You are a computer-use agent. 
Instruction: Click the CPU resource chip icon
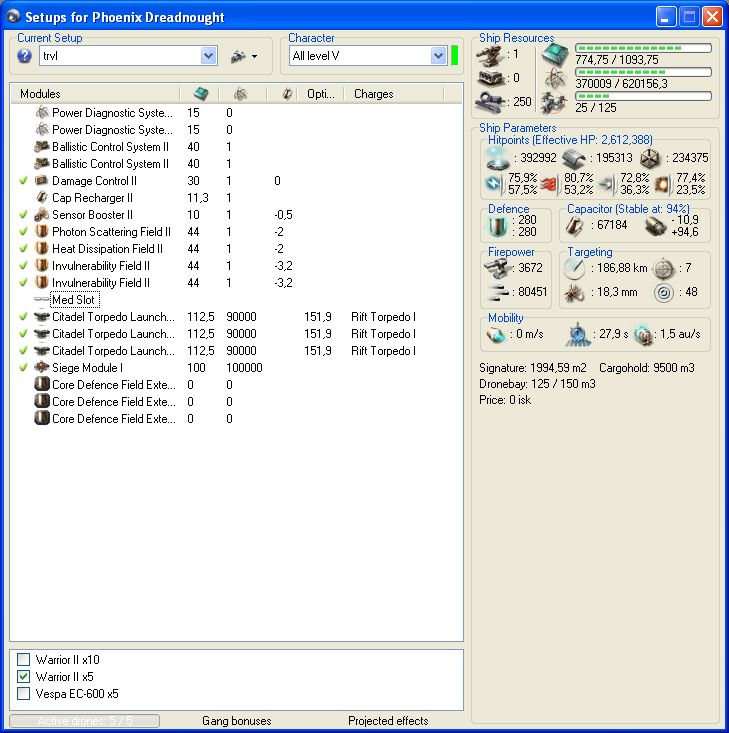tap(555, 54)
